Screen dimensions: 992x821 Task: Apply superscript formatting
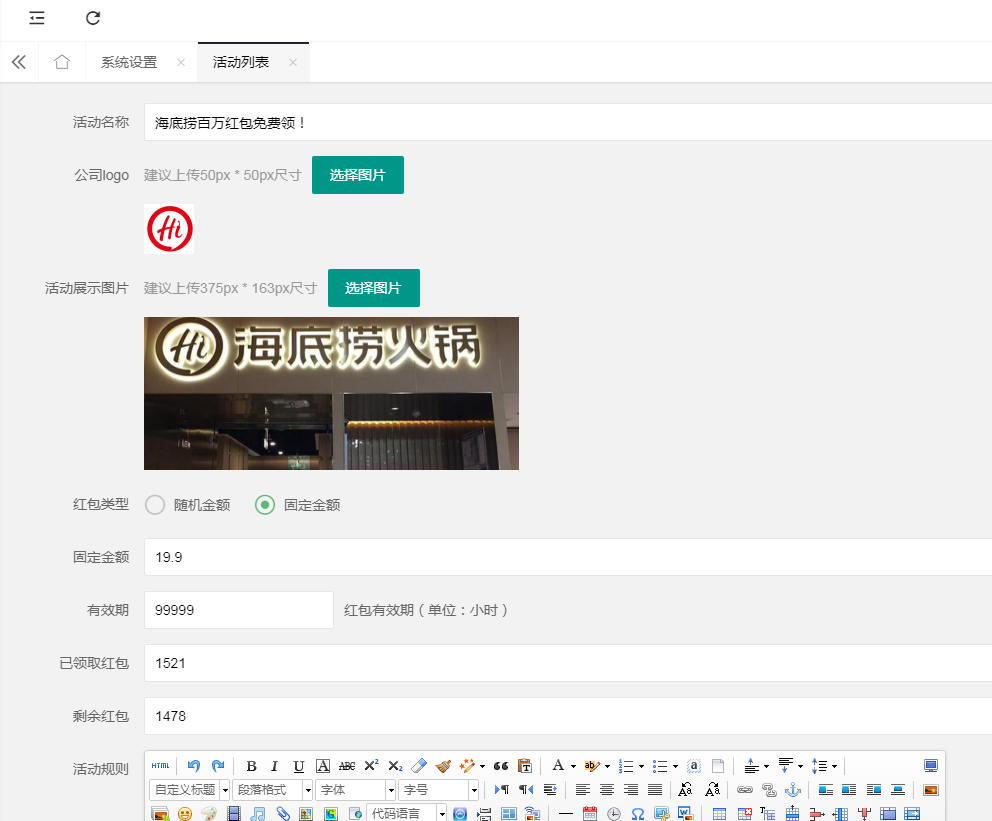[371, 766]
